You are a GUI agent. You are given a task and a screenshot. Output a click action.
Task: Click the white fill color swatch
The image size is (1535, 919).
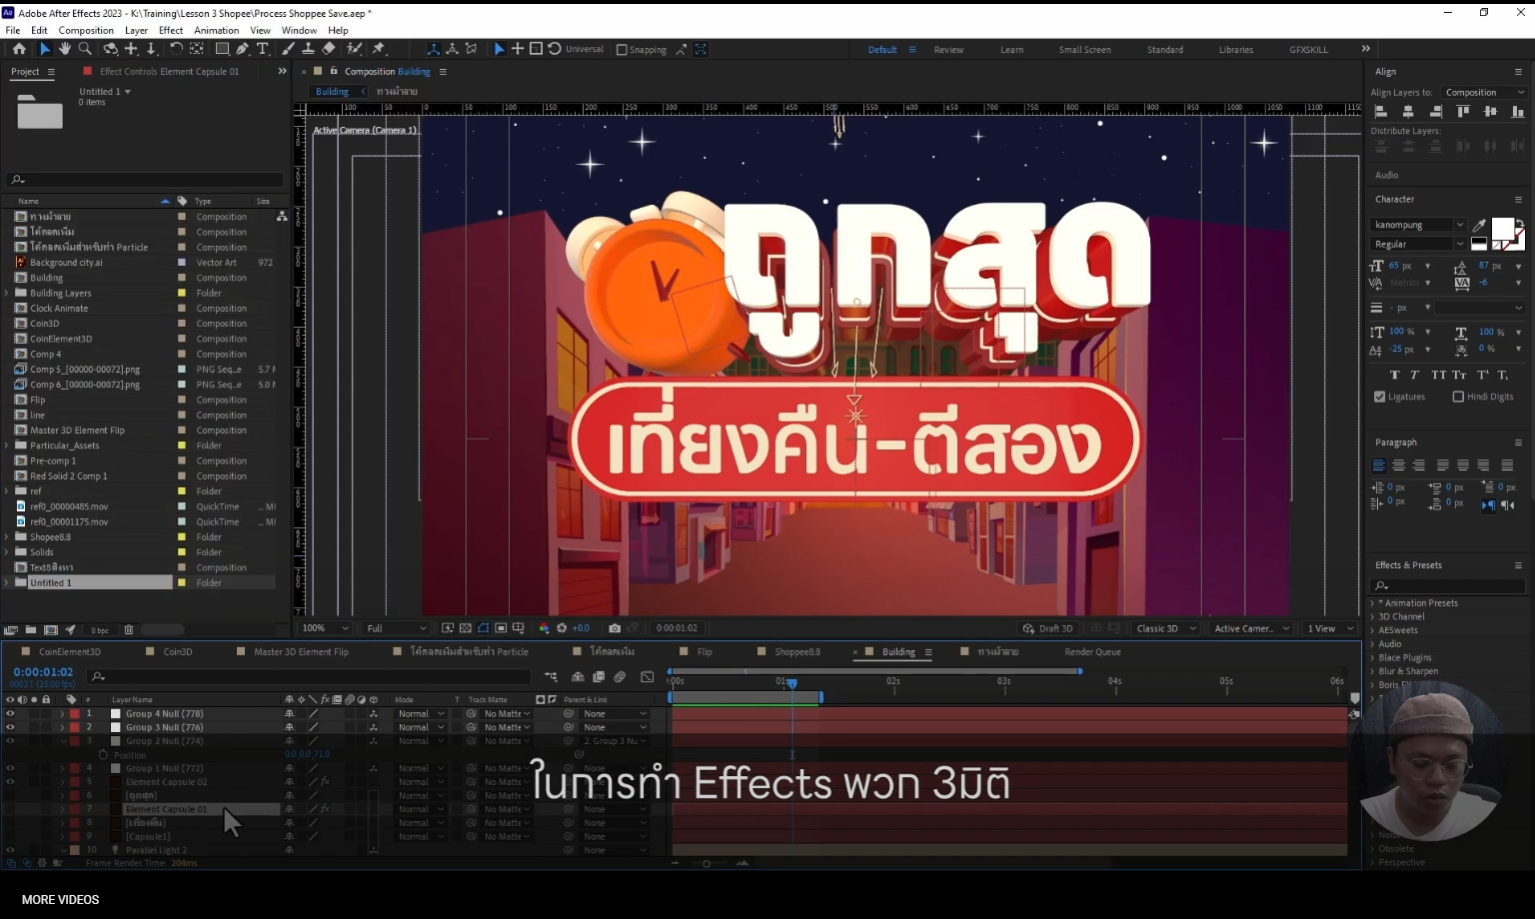[1501, 229]
